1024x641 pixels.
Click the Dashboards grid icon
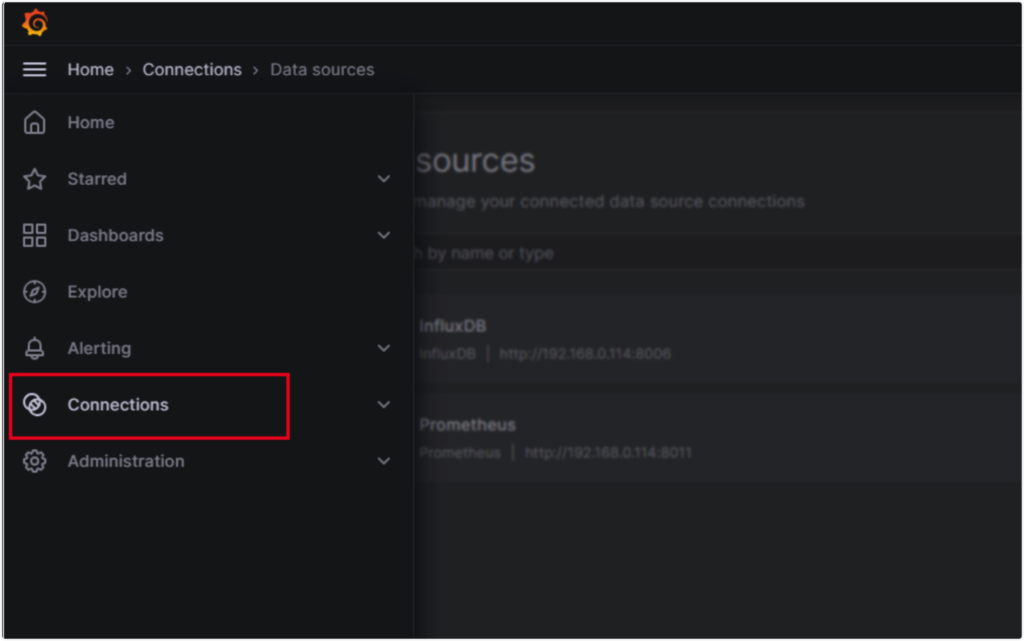(35, 236)
